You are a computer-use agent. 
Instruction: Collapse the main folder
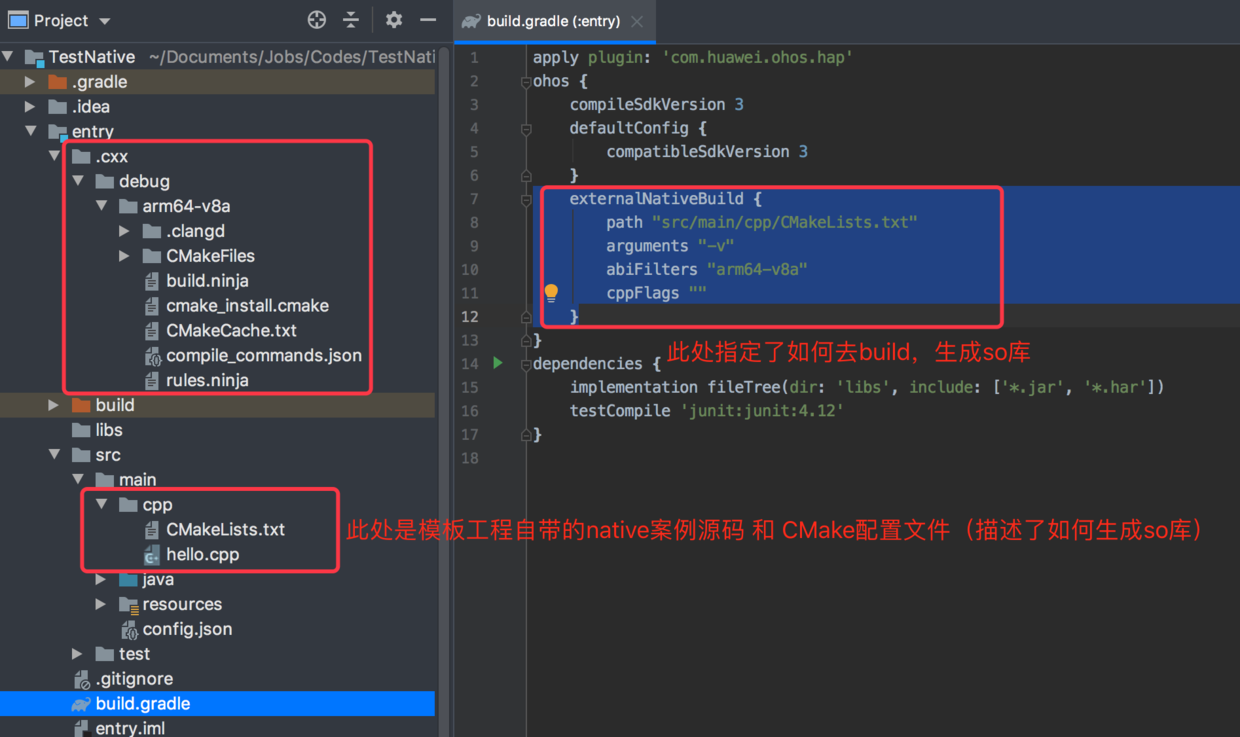tap(78, 480)
